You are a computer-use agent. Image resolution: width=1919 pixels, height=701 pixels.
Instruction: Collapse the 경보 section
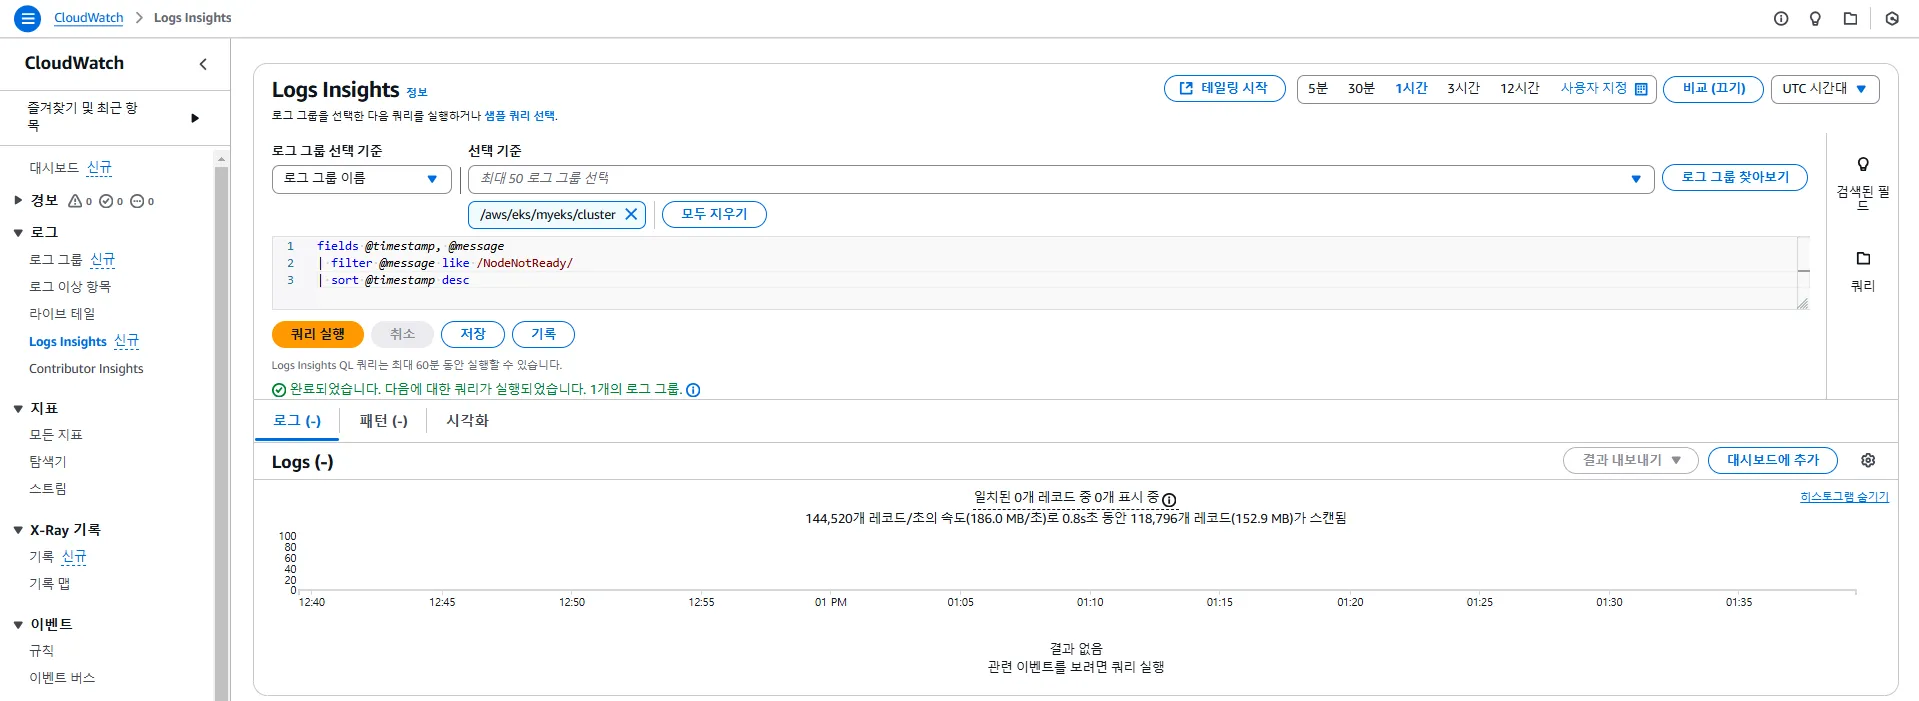18,200
